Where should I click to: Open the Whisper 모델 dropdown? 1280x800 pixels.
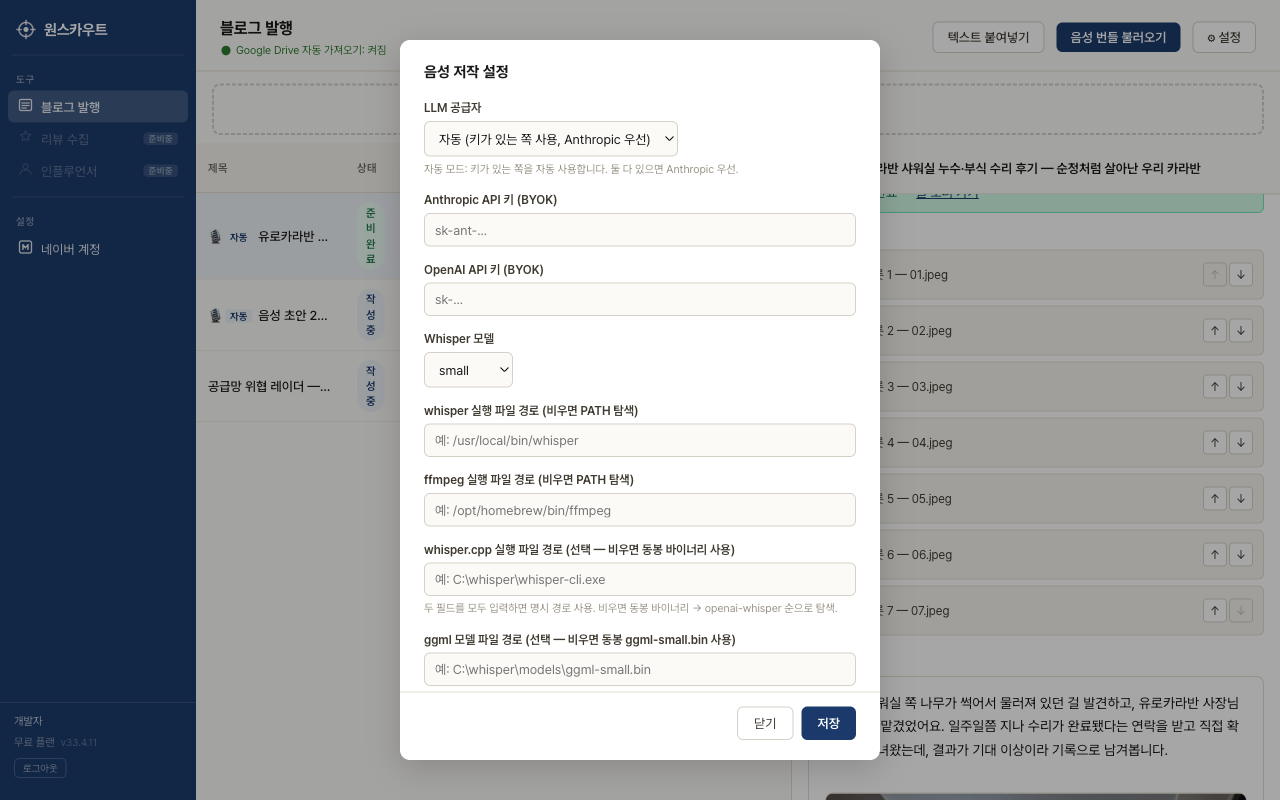(468, 370)
